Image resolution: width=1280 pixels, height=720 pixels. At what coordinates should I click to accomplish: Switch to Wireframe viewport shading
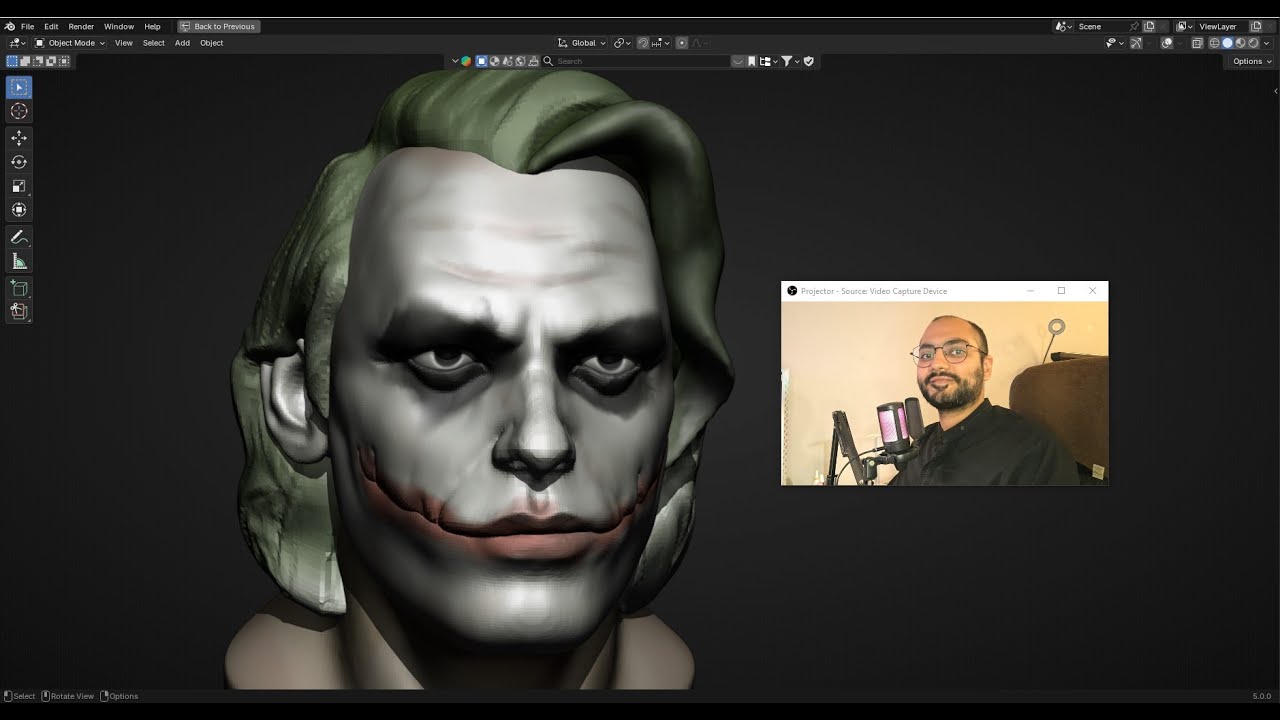(1214, 43)
